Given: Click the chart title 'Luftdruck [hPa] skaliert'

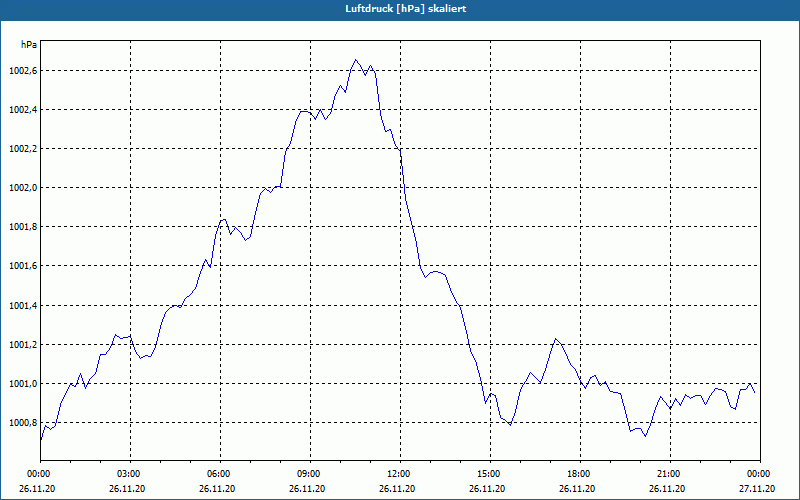Looking at the screenshot, I should [x=406, y=9].
